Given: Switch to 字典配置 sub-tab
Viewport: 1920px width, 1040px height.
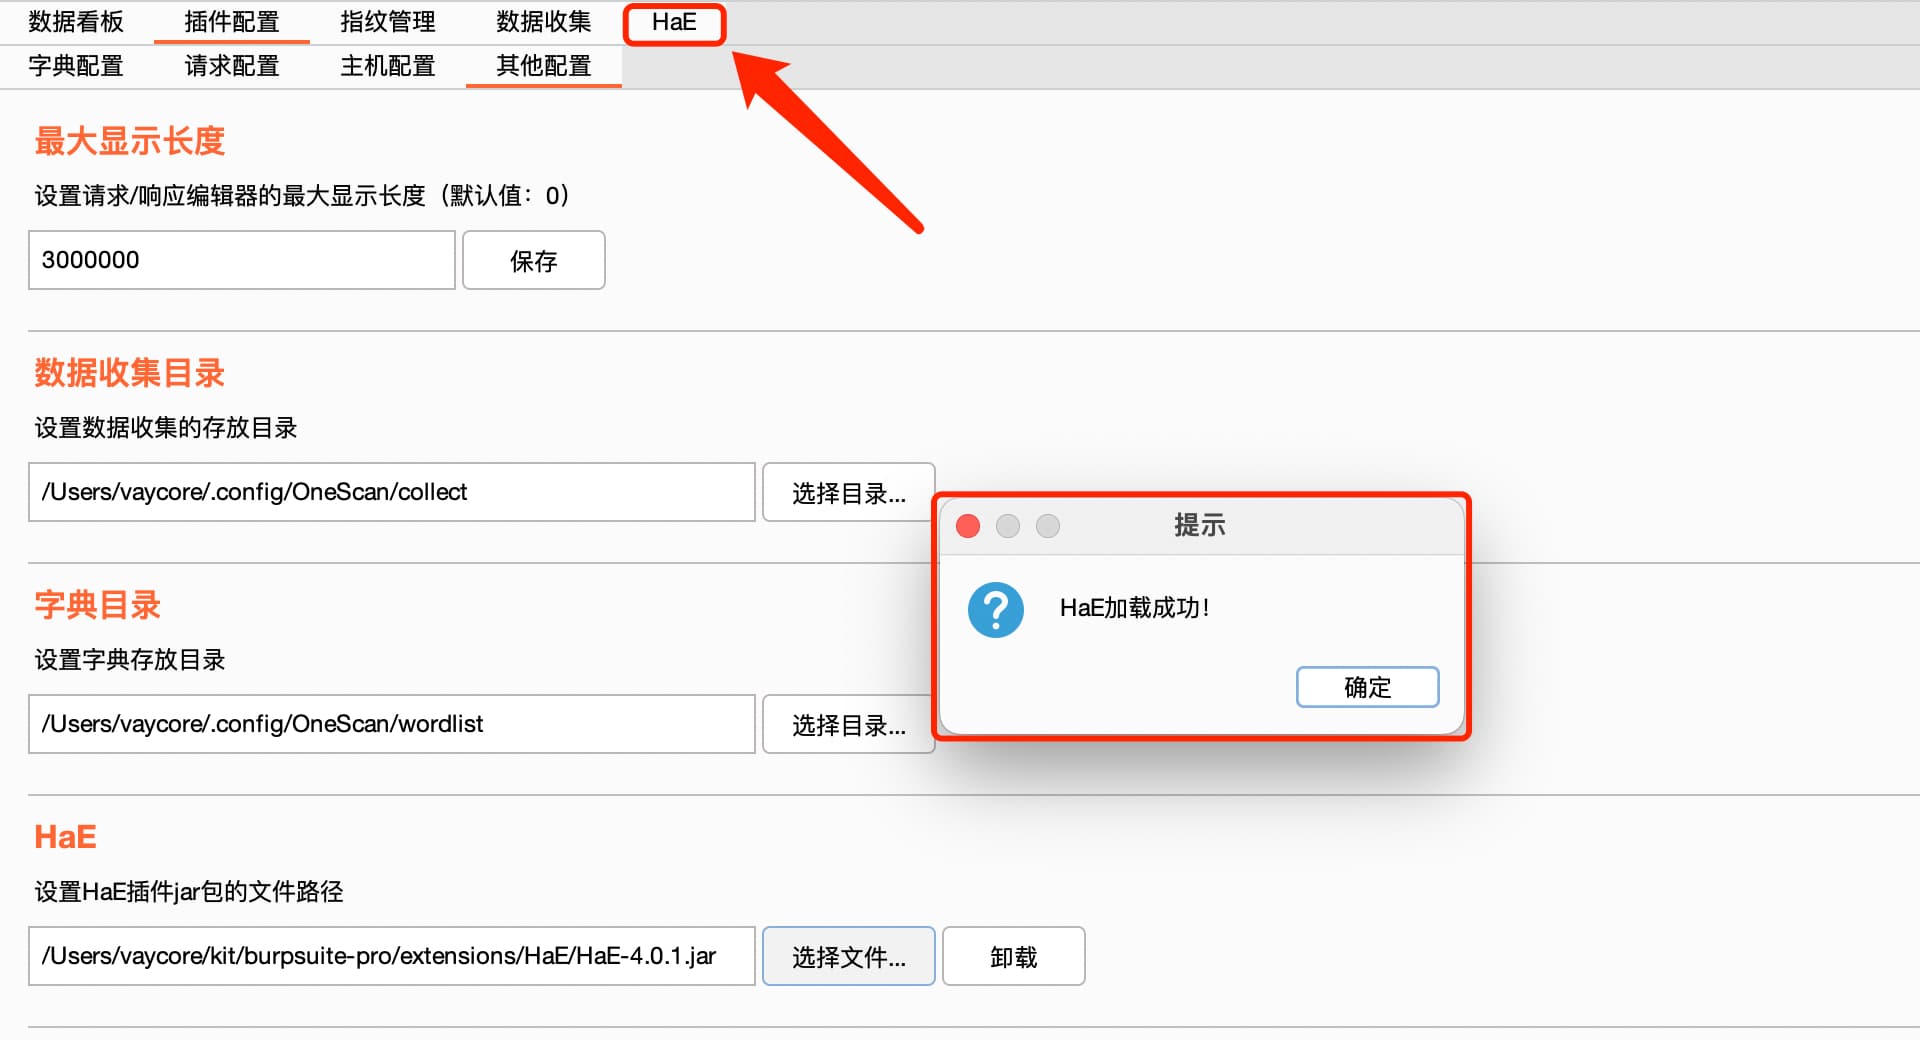Looking at the screenshot, I should [x=76, y=66].
